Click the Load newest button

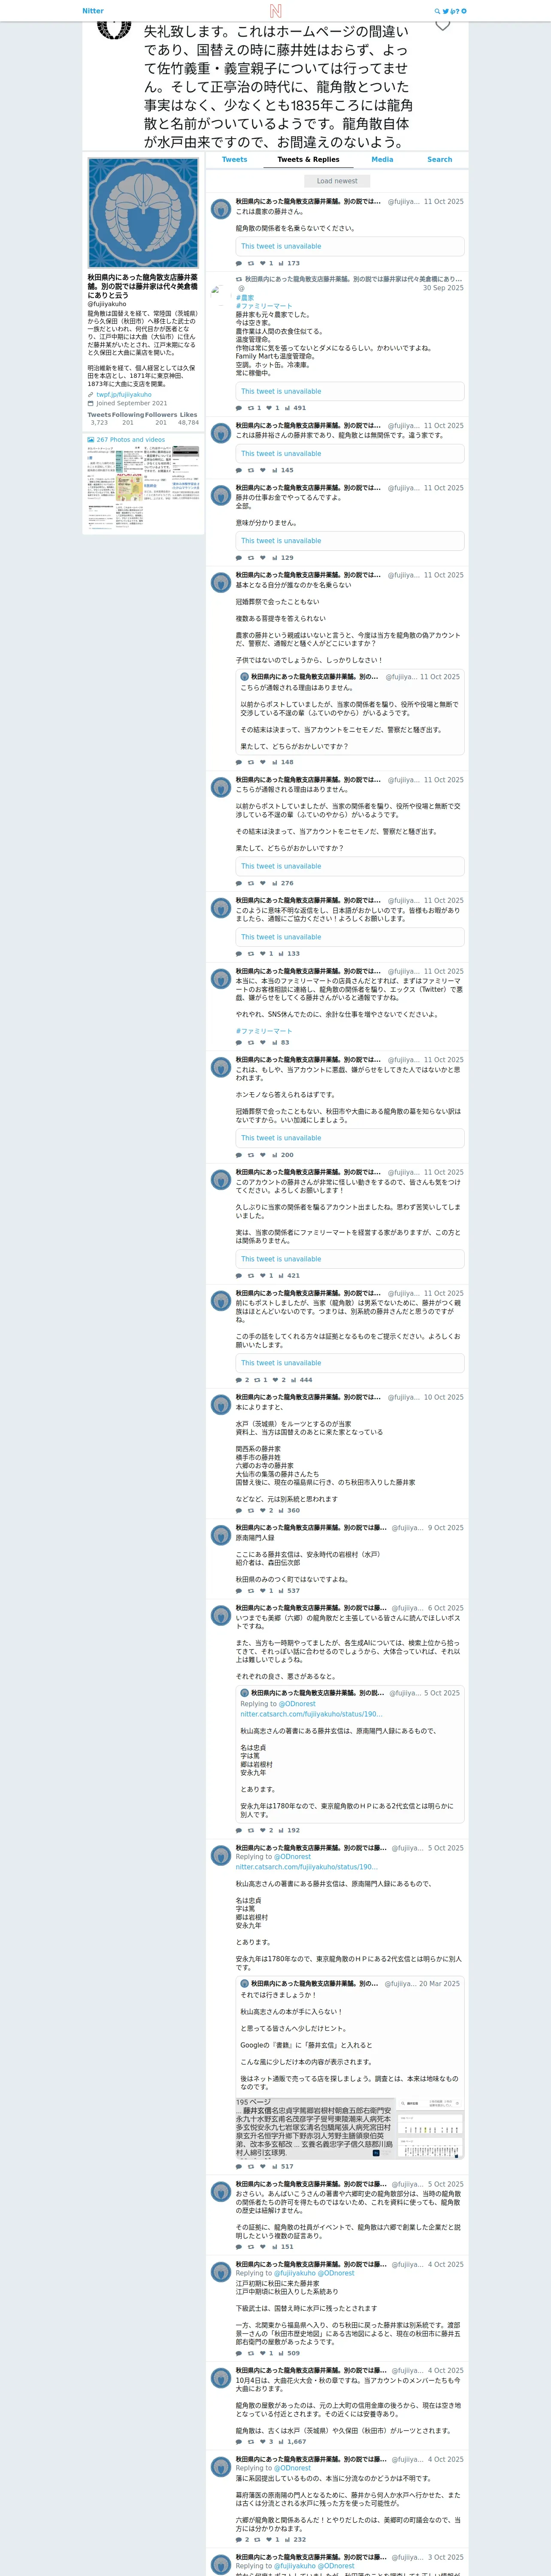click(337, 181)
